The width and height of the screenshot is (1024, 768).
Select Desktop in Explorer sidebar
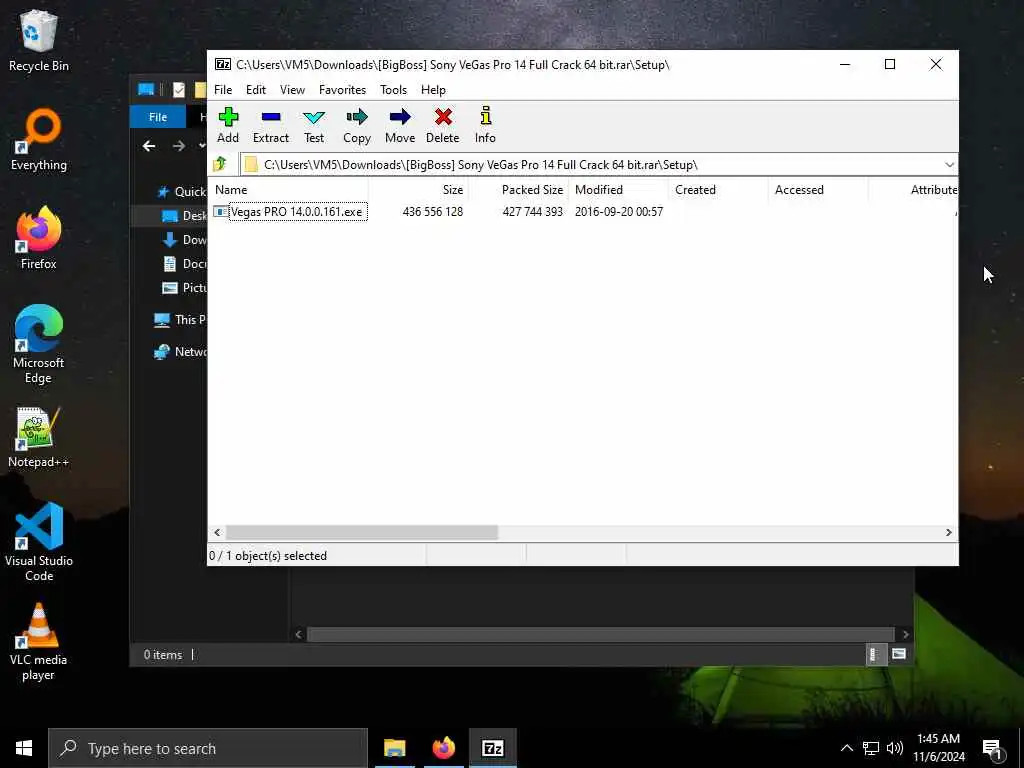184,216
